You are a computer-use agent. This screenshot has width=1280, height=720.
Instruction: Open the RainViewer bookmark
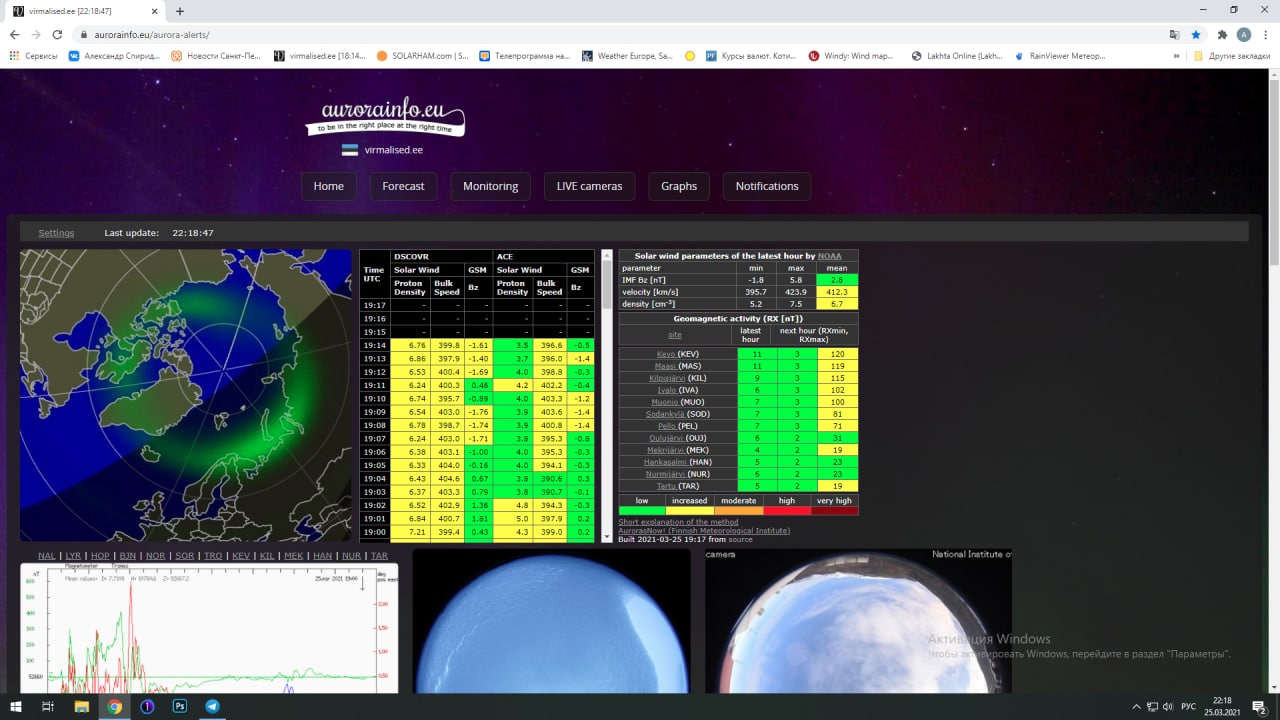pyautogui.click(x=1059, y=56)
